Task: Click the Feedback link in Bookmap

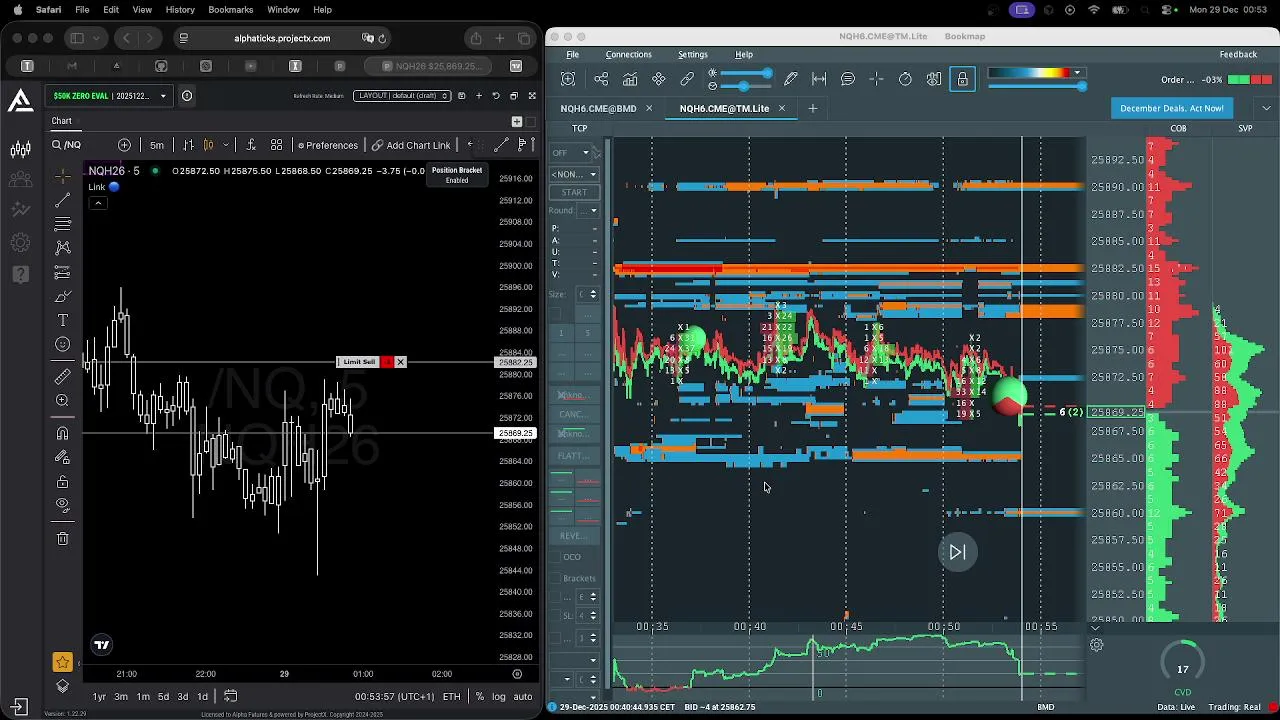Action: [1238, 55]
